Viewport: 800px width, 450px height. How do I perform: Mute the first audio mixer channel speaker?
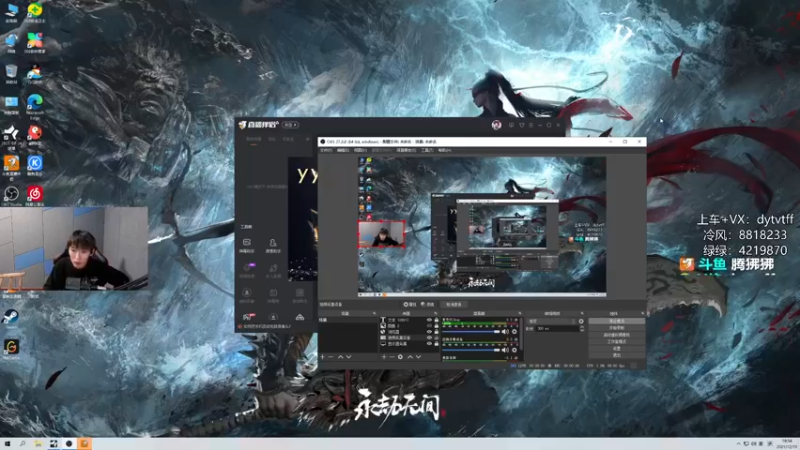[505, 332]
